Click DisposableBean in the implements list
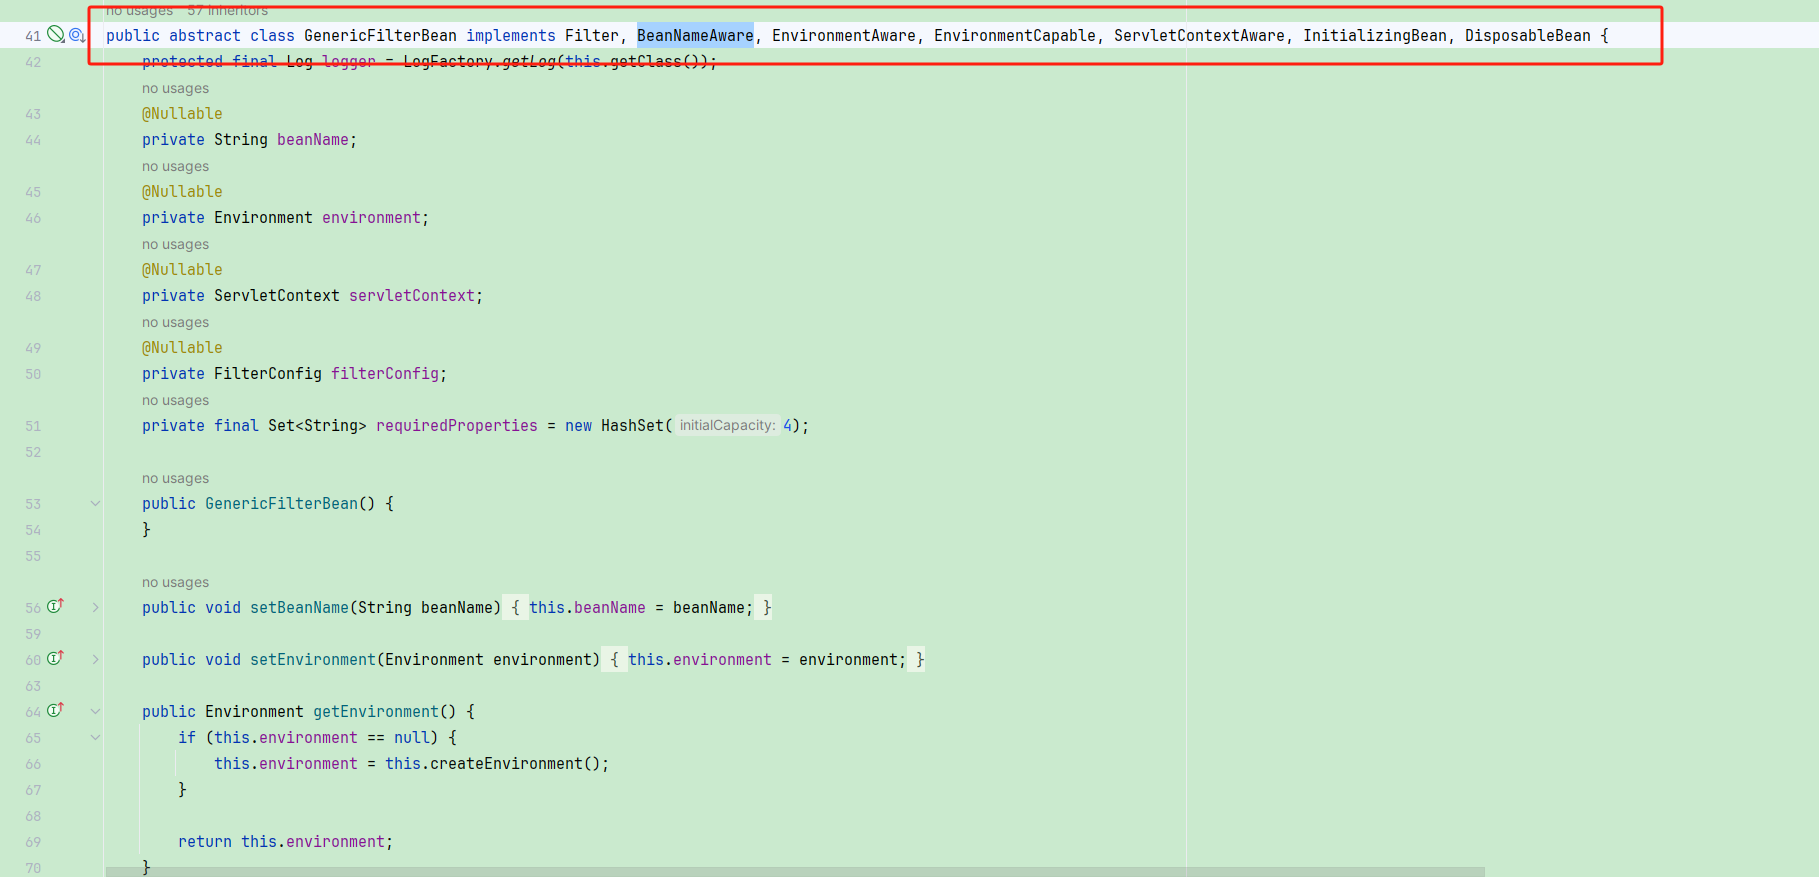 coord(1527,36)
